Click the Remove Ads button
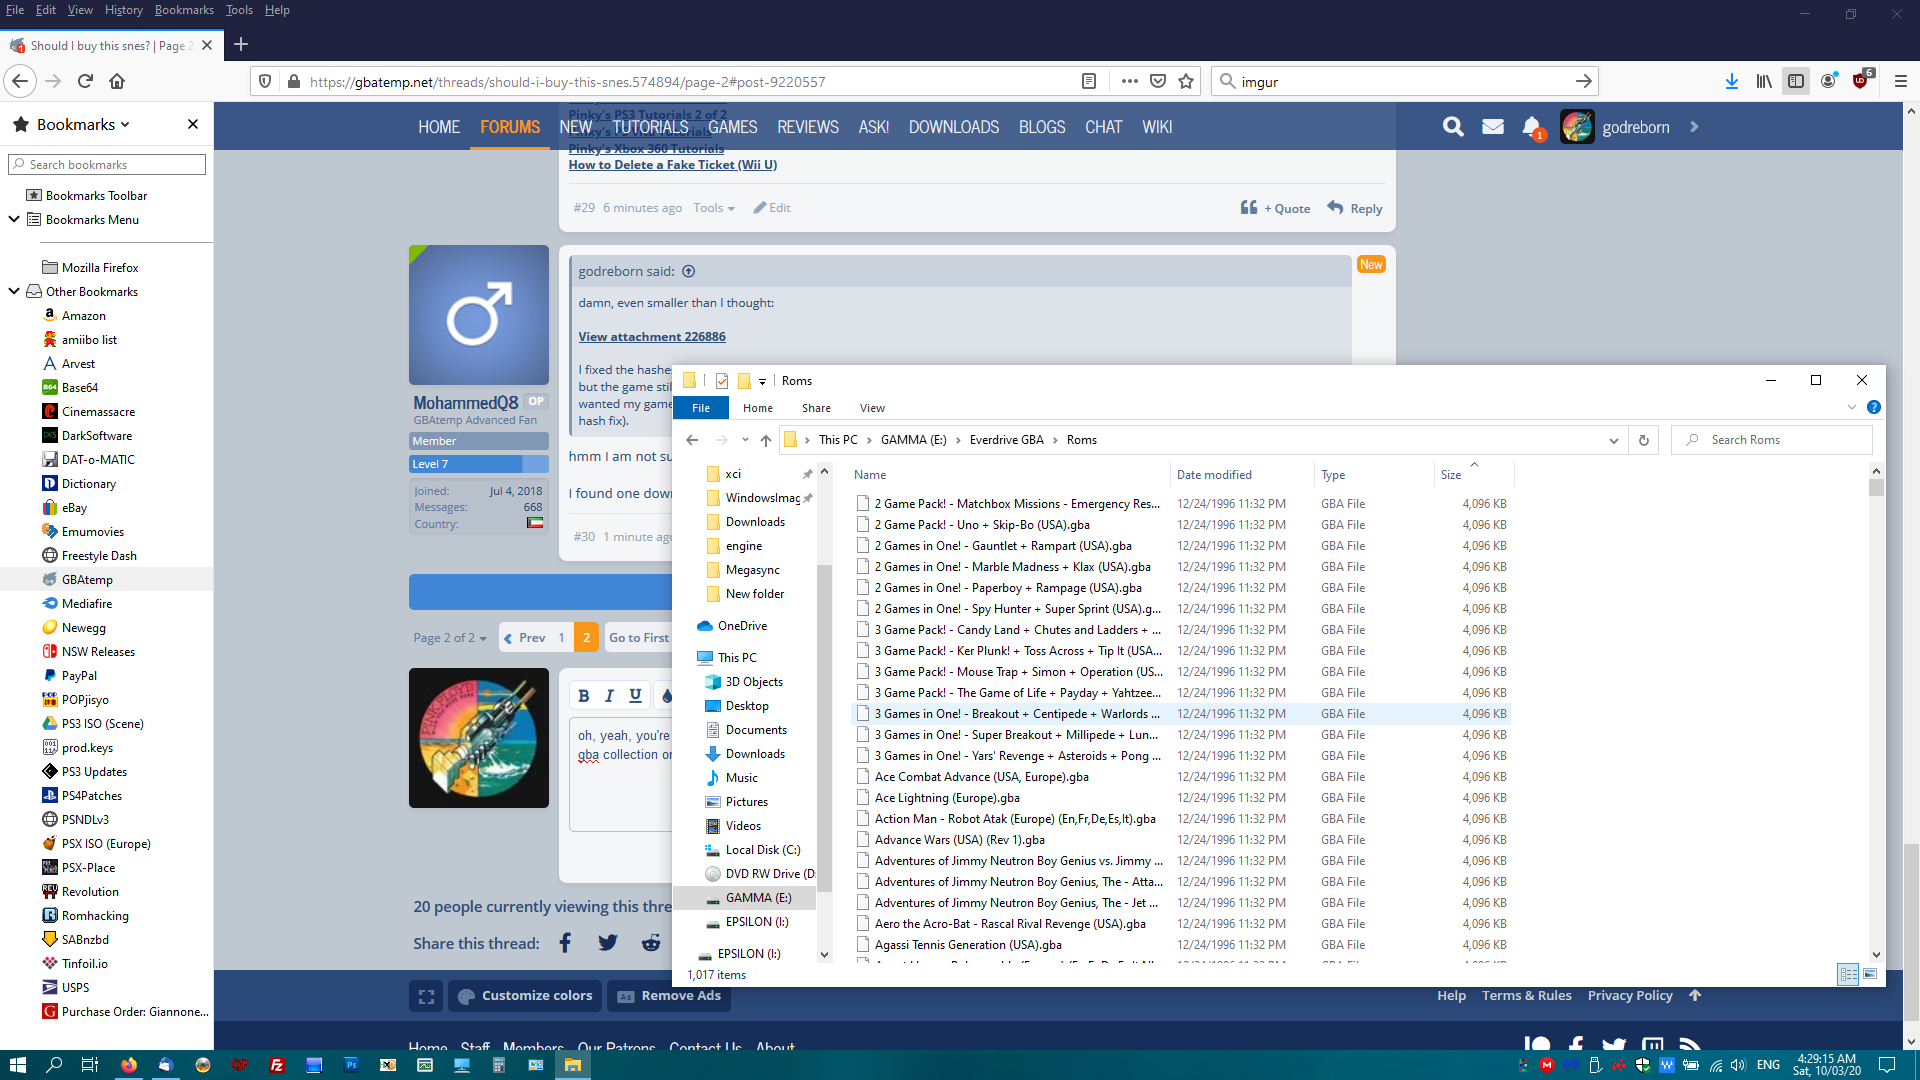The width and height of the screenshot is (1920, 1080). click(669, 996)
